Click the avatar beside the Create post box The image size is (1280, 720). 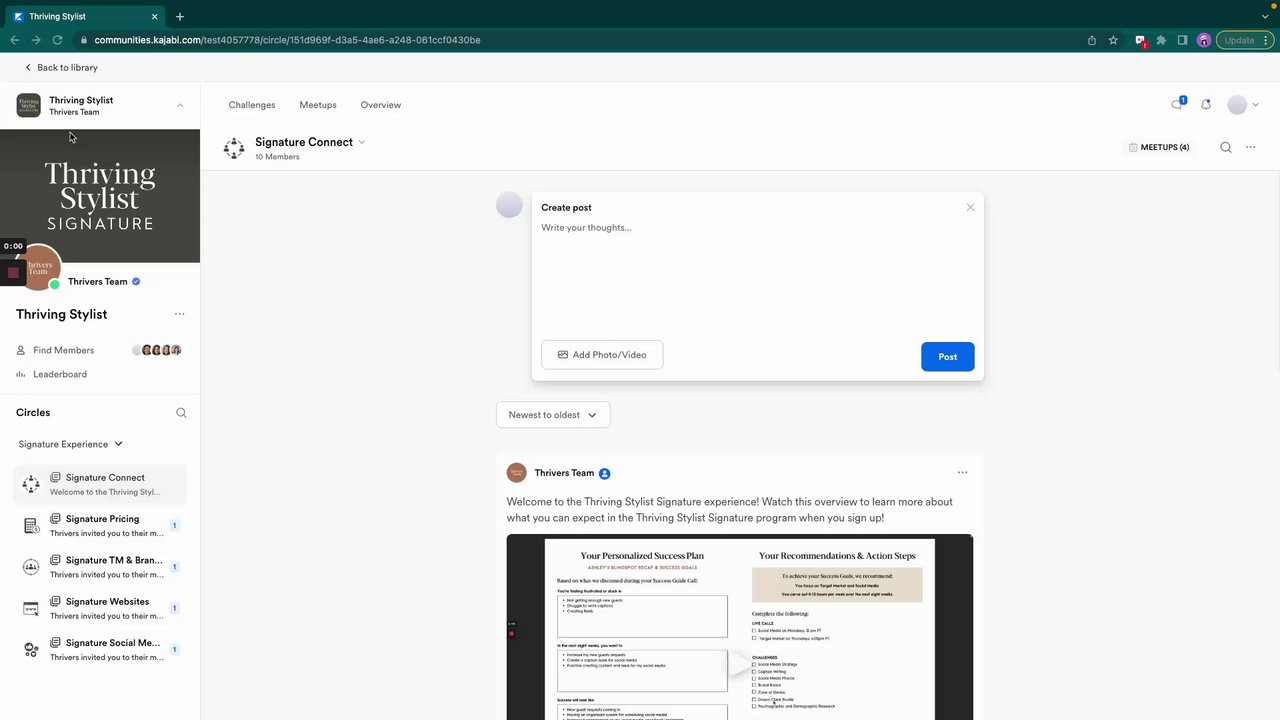coord(509,205)
